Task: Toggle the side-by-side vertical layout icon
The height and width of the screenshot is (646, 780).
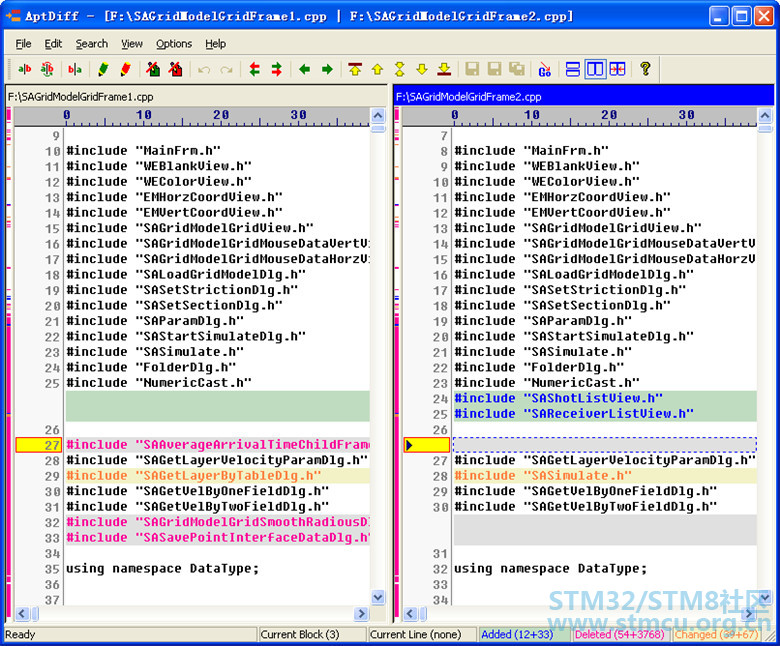Action: click(595, 69)
